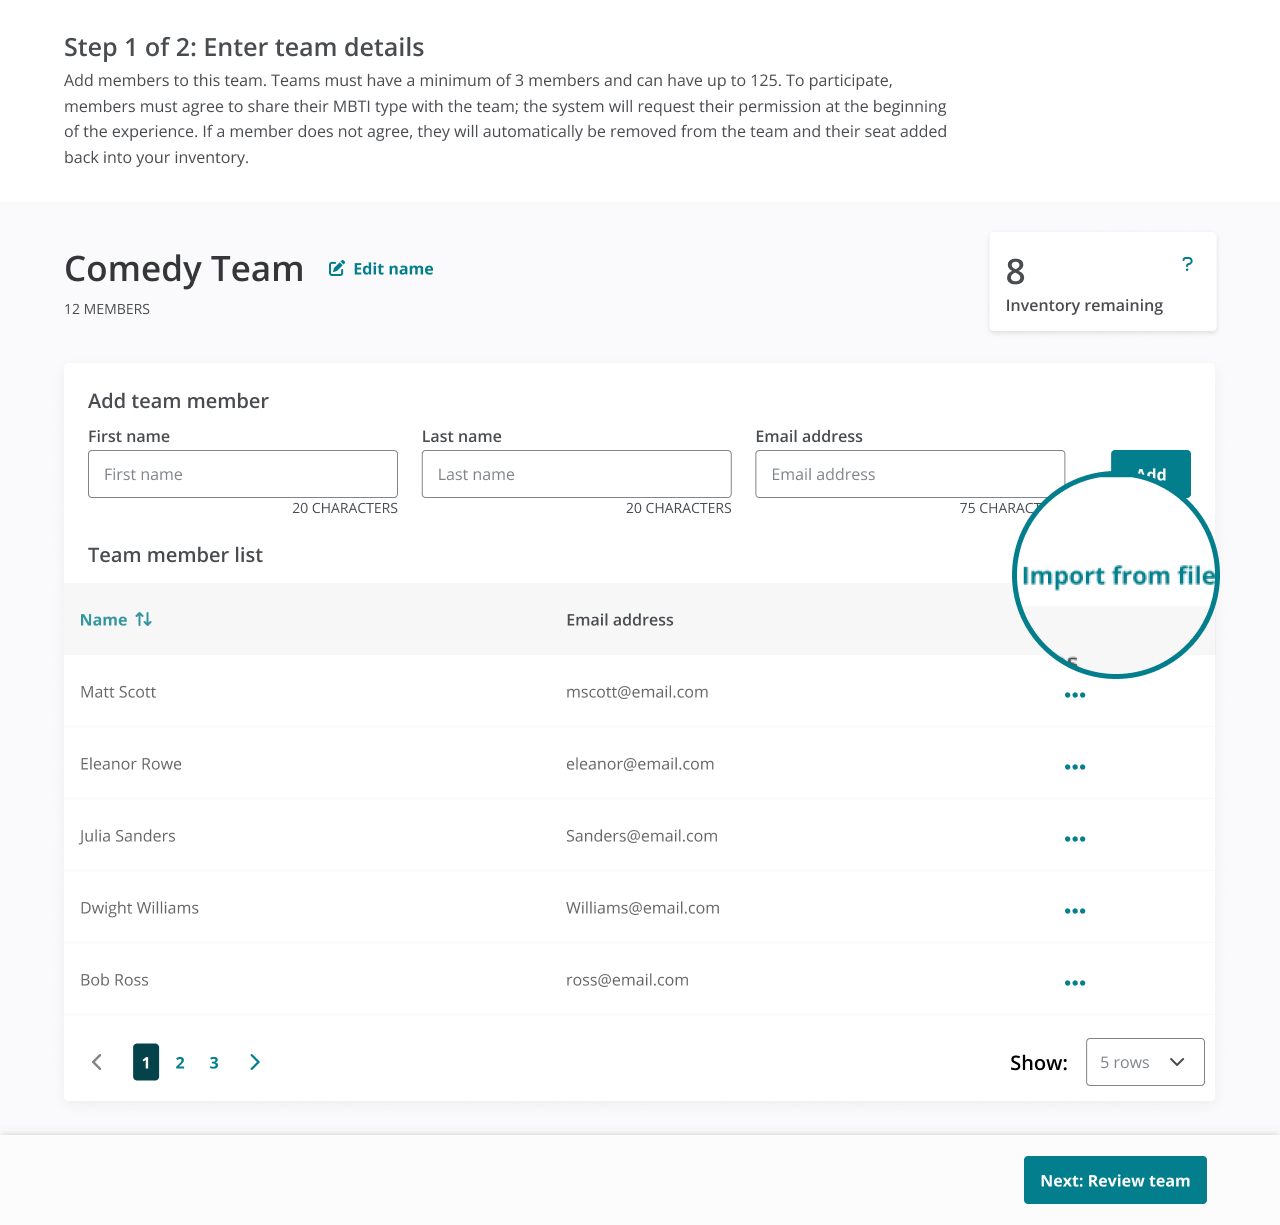1280x1225 pixels.
Task: Sort the list by Name column
Action: (116, 620)
